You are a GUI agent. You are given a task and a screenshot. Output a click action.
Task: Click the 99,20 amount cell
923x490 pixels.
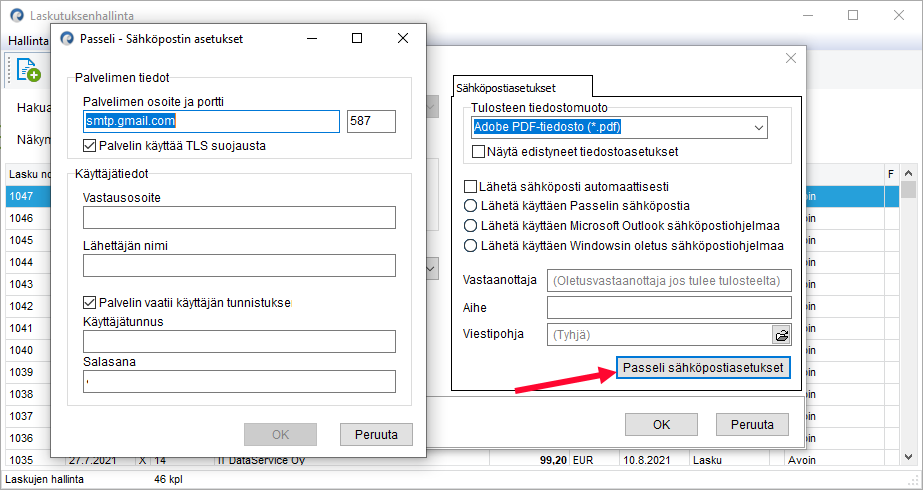point(529,460)
